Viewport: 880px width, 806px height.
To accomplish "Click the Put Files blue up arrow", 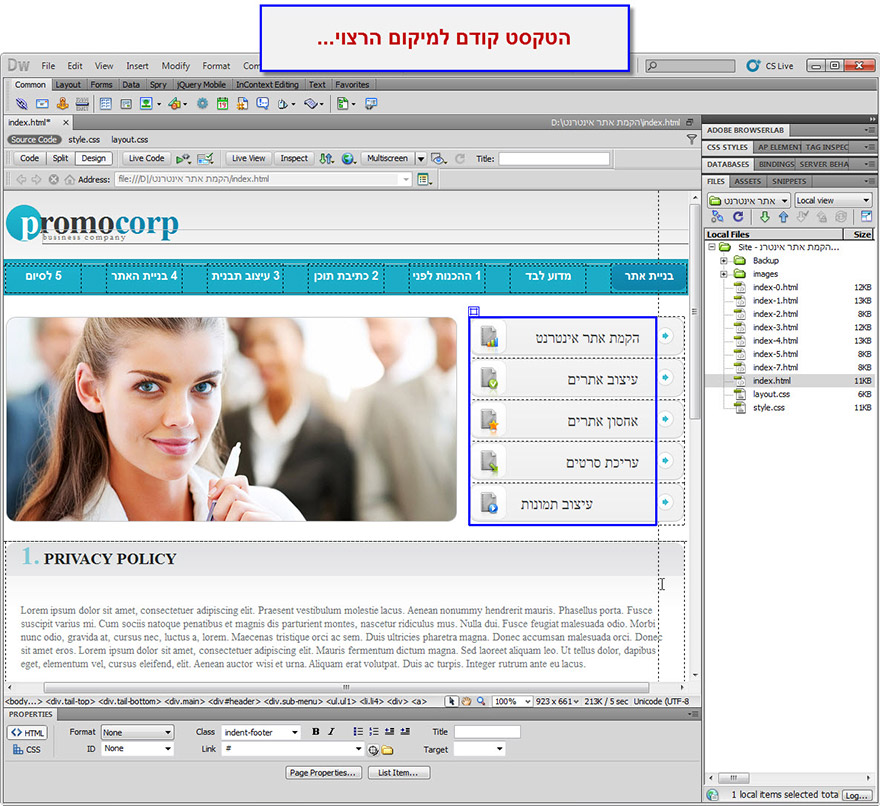I will pyautogui.click(x=783, y=217).
